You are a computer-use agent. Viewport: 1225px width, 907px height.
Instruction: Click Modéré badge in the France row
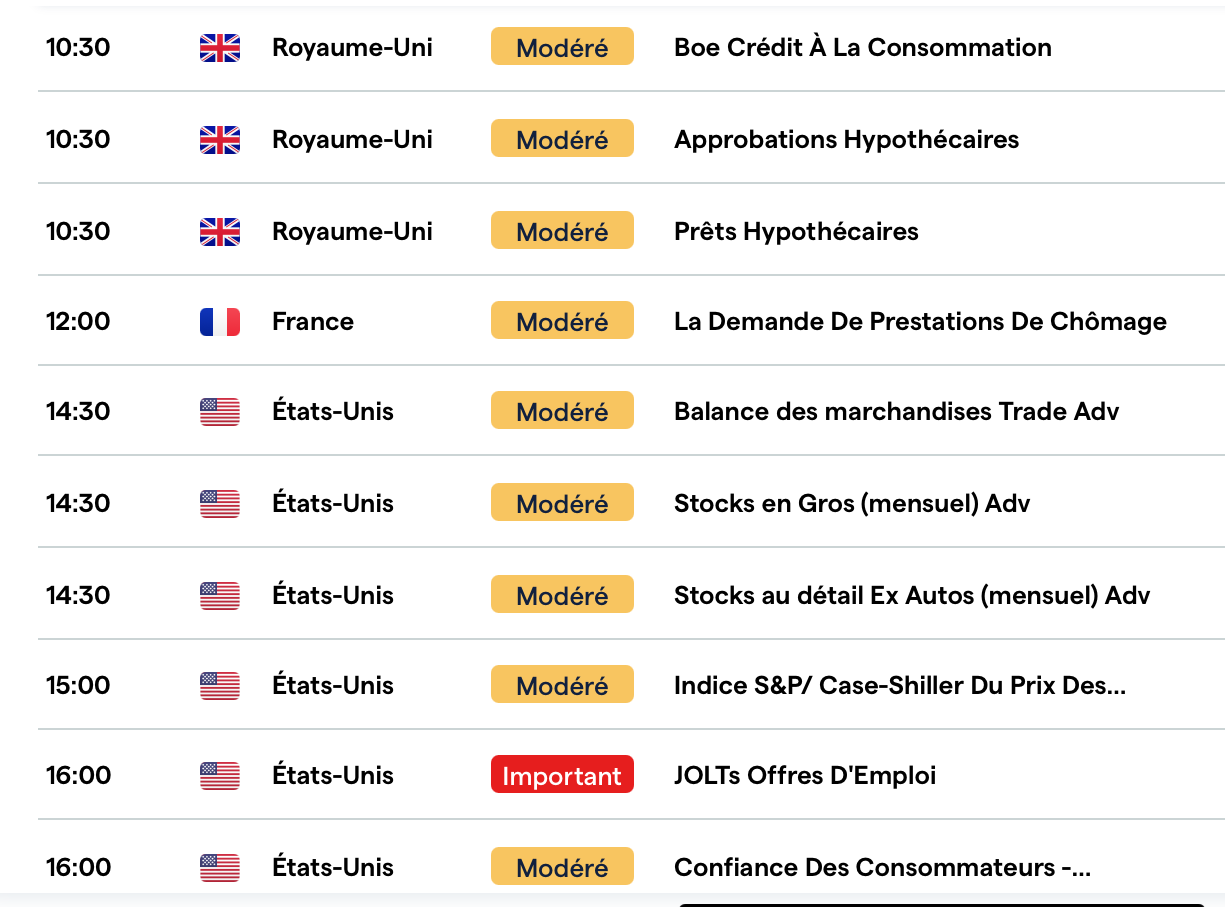coord(562,321)
